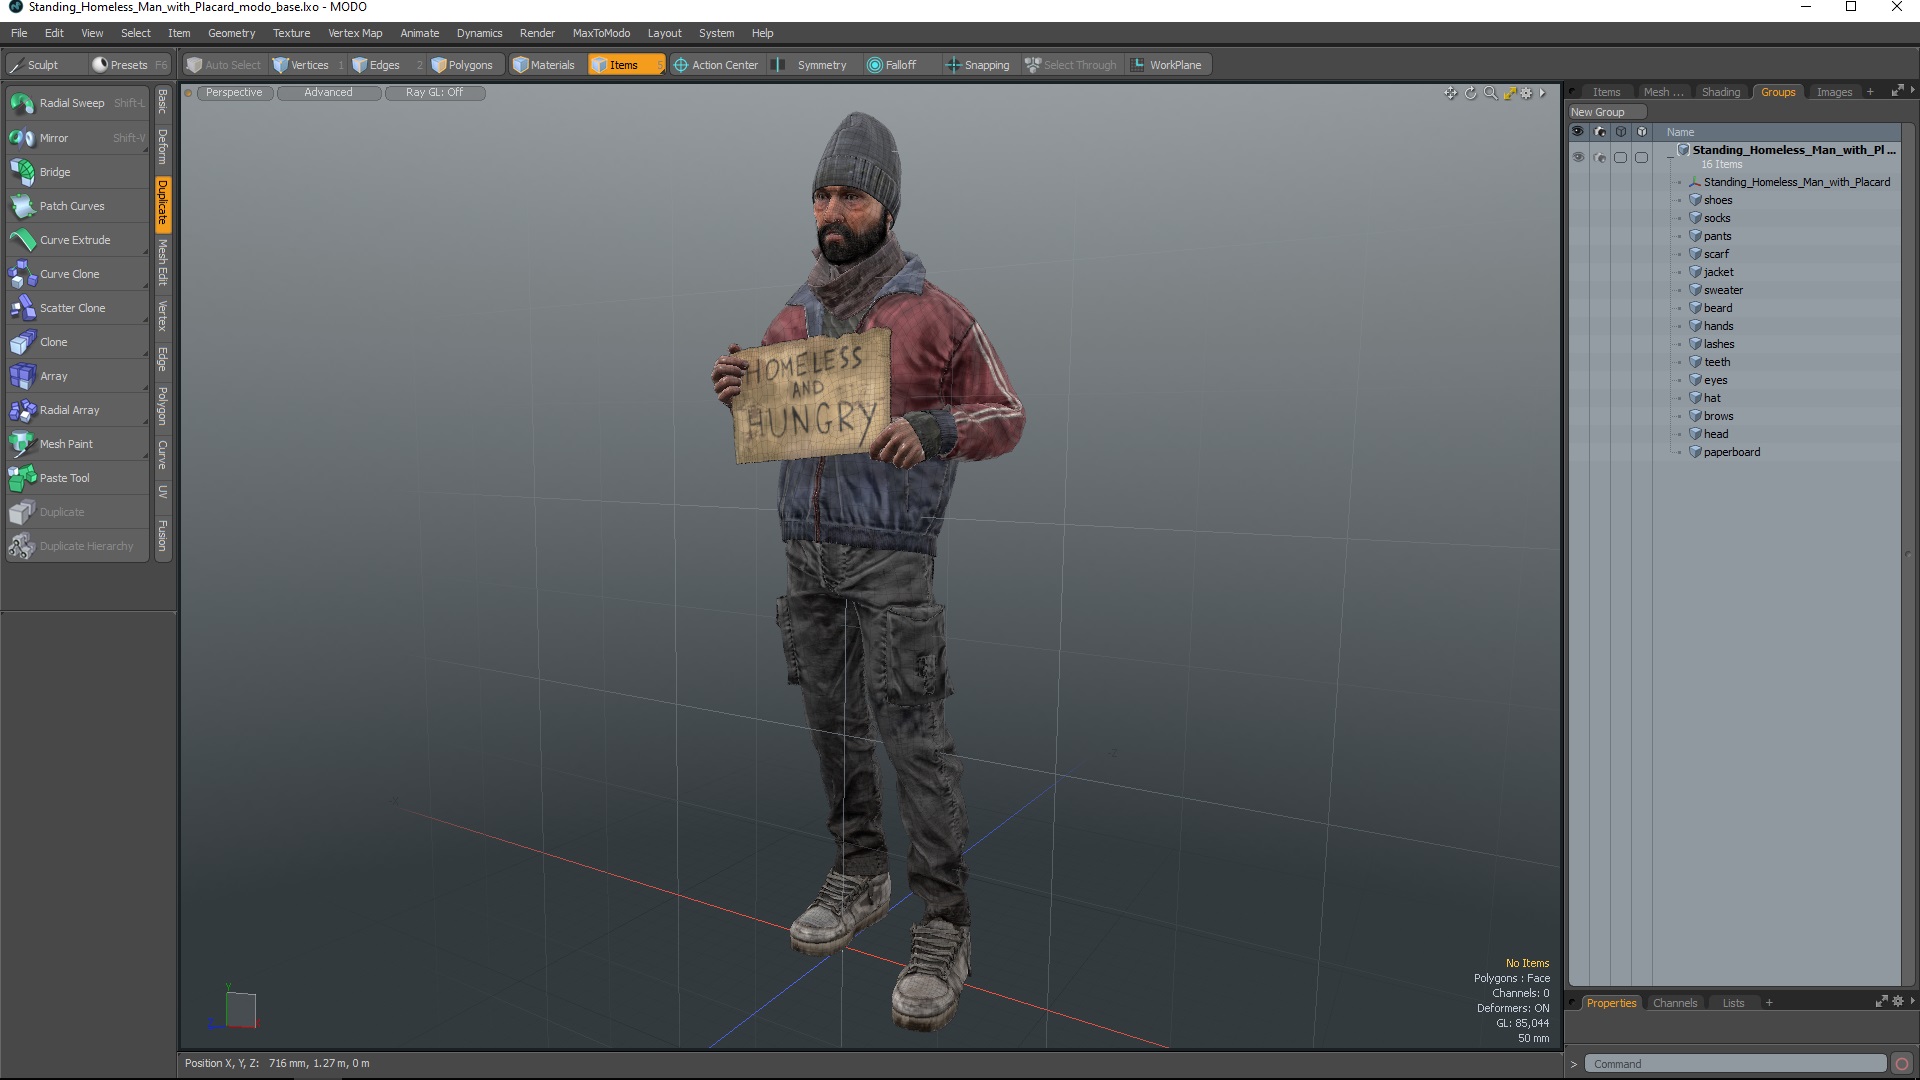Open the Advanced shading style dropdown
Image resolution: width=1920 pixels, height=1080 pixels.
pos(329,93)
